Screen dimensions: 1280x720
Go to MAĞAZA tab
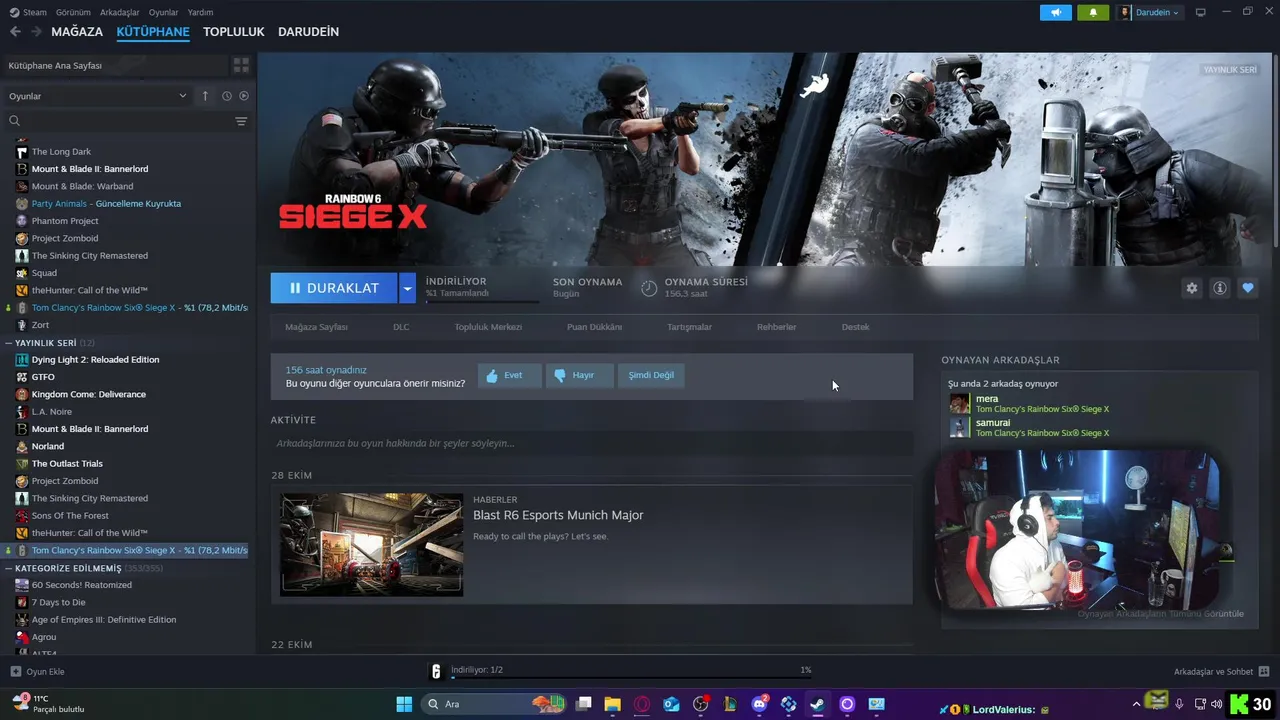pos(77,32)
